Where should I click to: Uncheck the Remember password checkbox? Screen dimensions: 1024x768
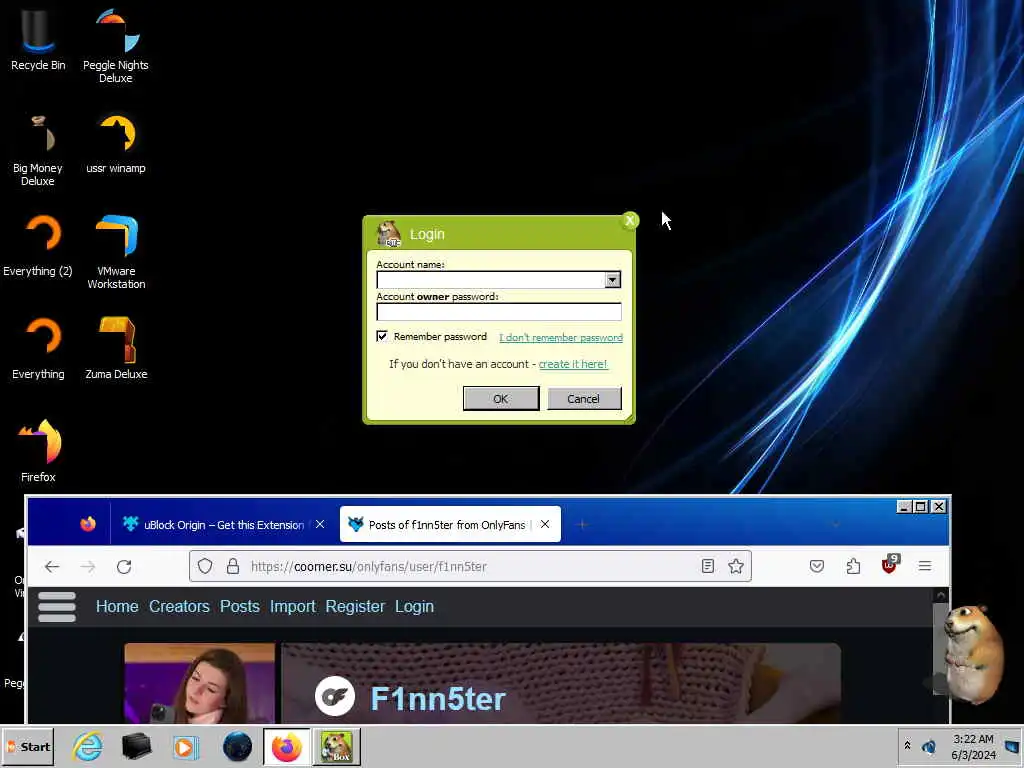[382, 336]
